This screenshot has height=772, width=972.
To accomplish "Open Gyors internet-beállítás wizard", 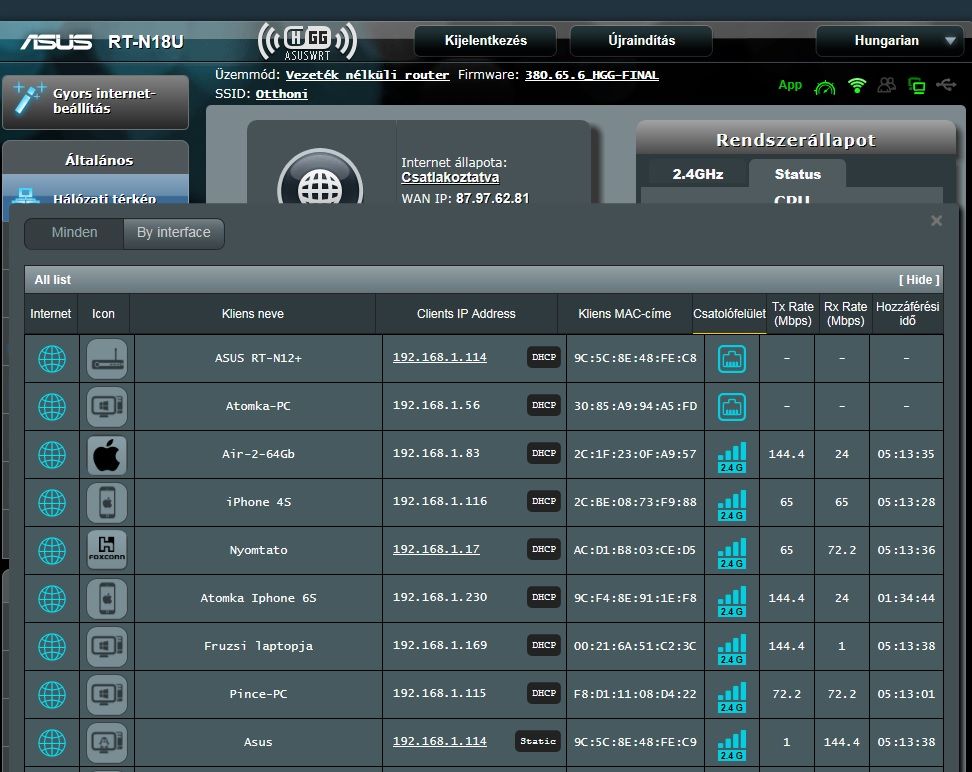I will point(95,102).
